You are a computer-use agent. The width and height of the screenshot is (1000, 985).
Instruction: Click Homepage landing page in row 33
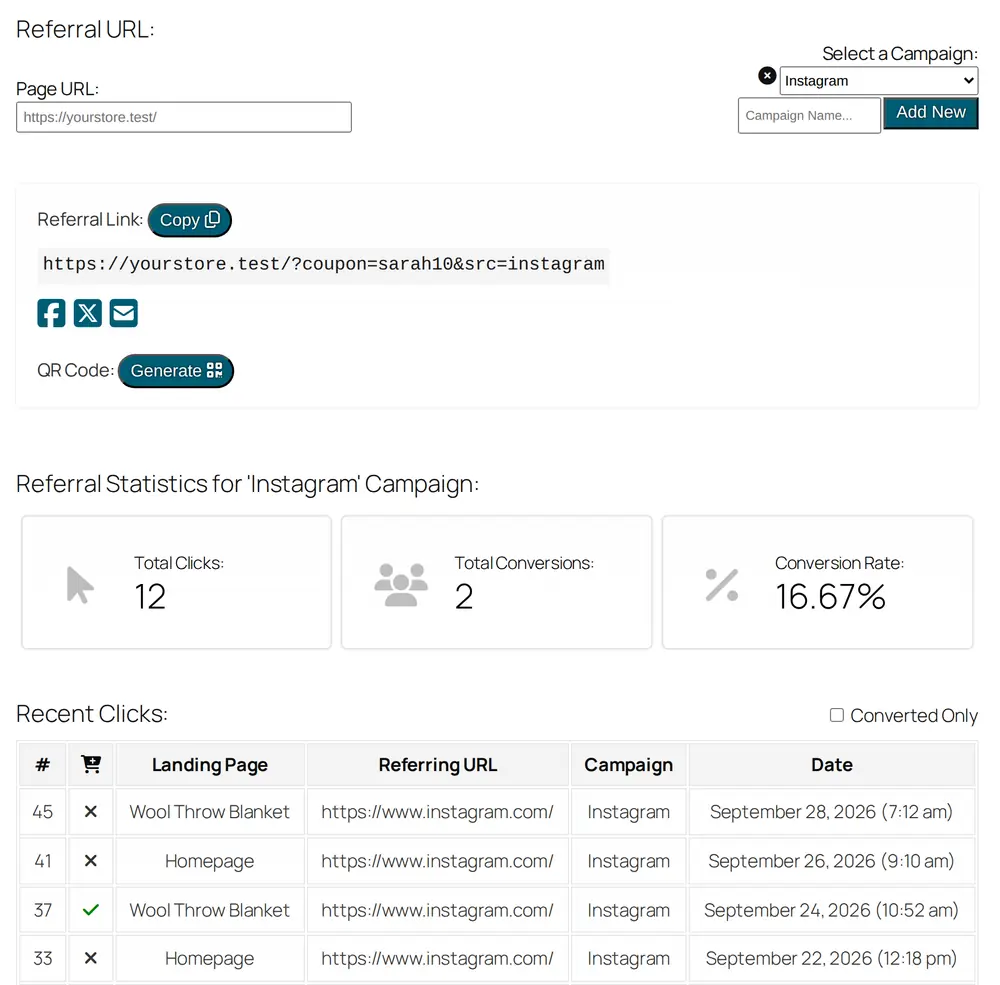(x=209, y=958)
